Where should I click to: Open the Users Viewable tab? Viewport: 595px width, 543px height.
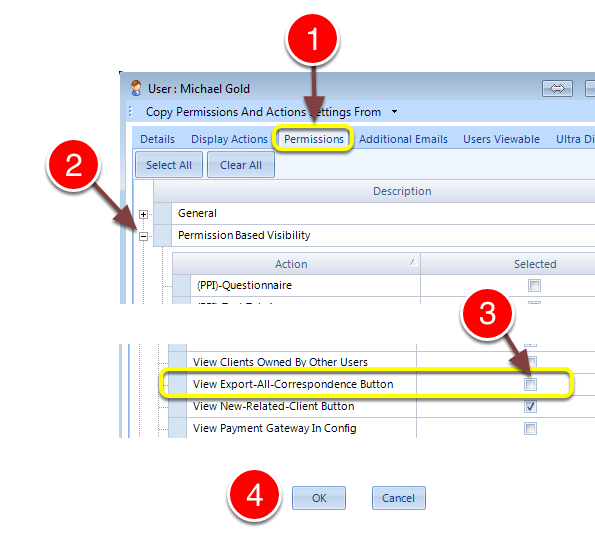[501, 139]
